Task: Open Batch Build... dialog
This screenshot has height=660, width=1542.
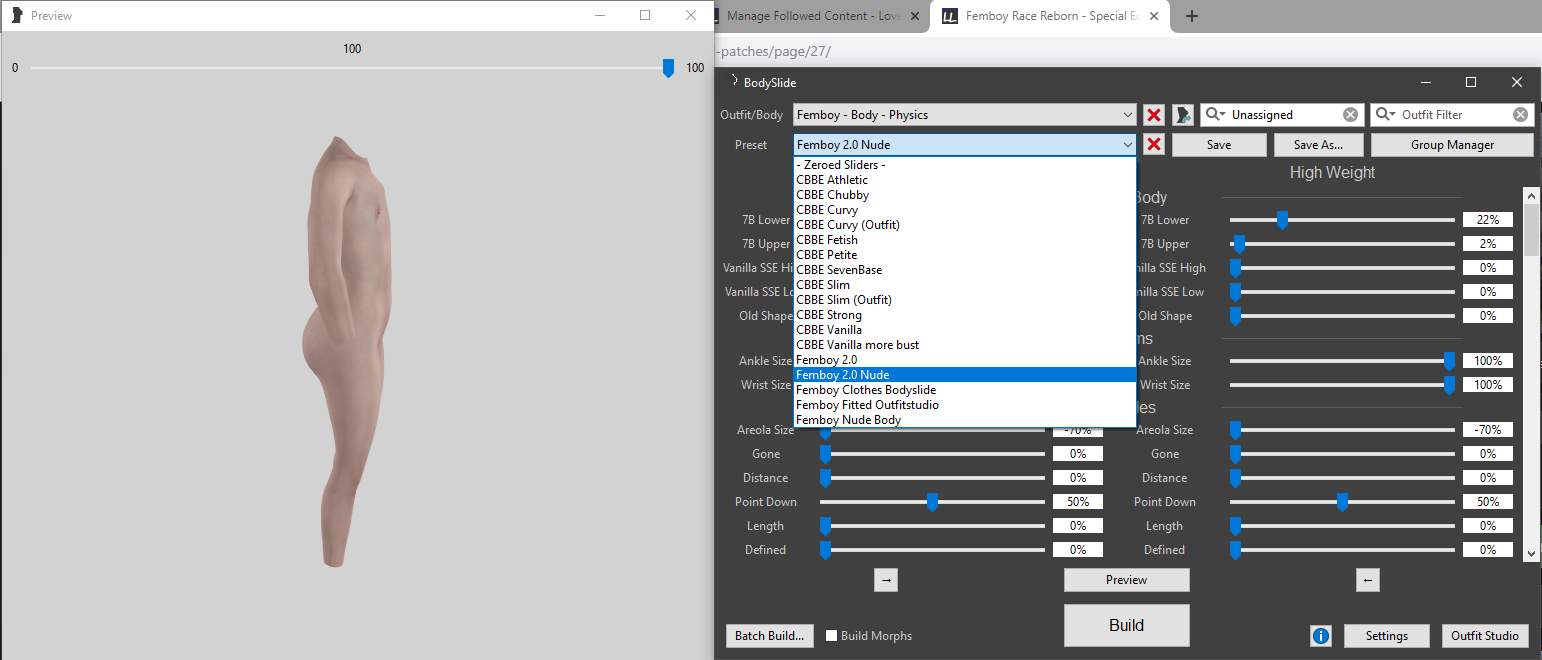Action: pyautogui.click(x=770, y=636)
